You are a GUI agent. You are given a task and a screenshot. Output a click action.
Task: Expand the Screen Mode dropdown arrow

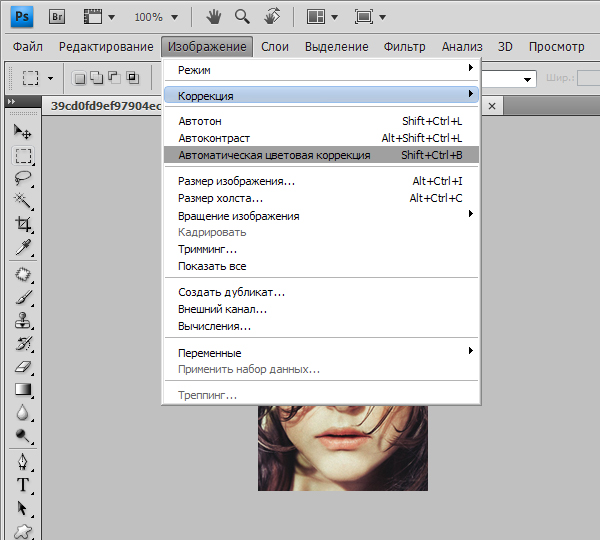[382, 17]
